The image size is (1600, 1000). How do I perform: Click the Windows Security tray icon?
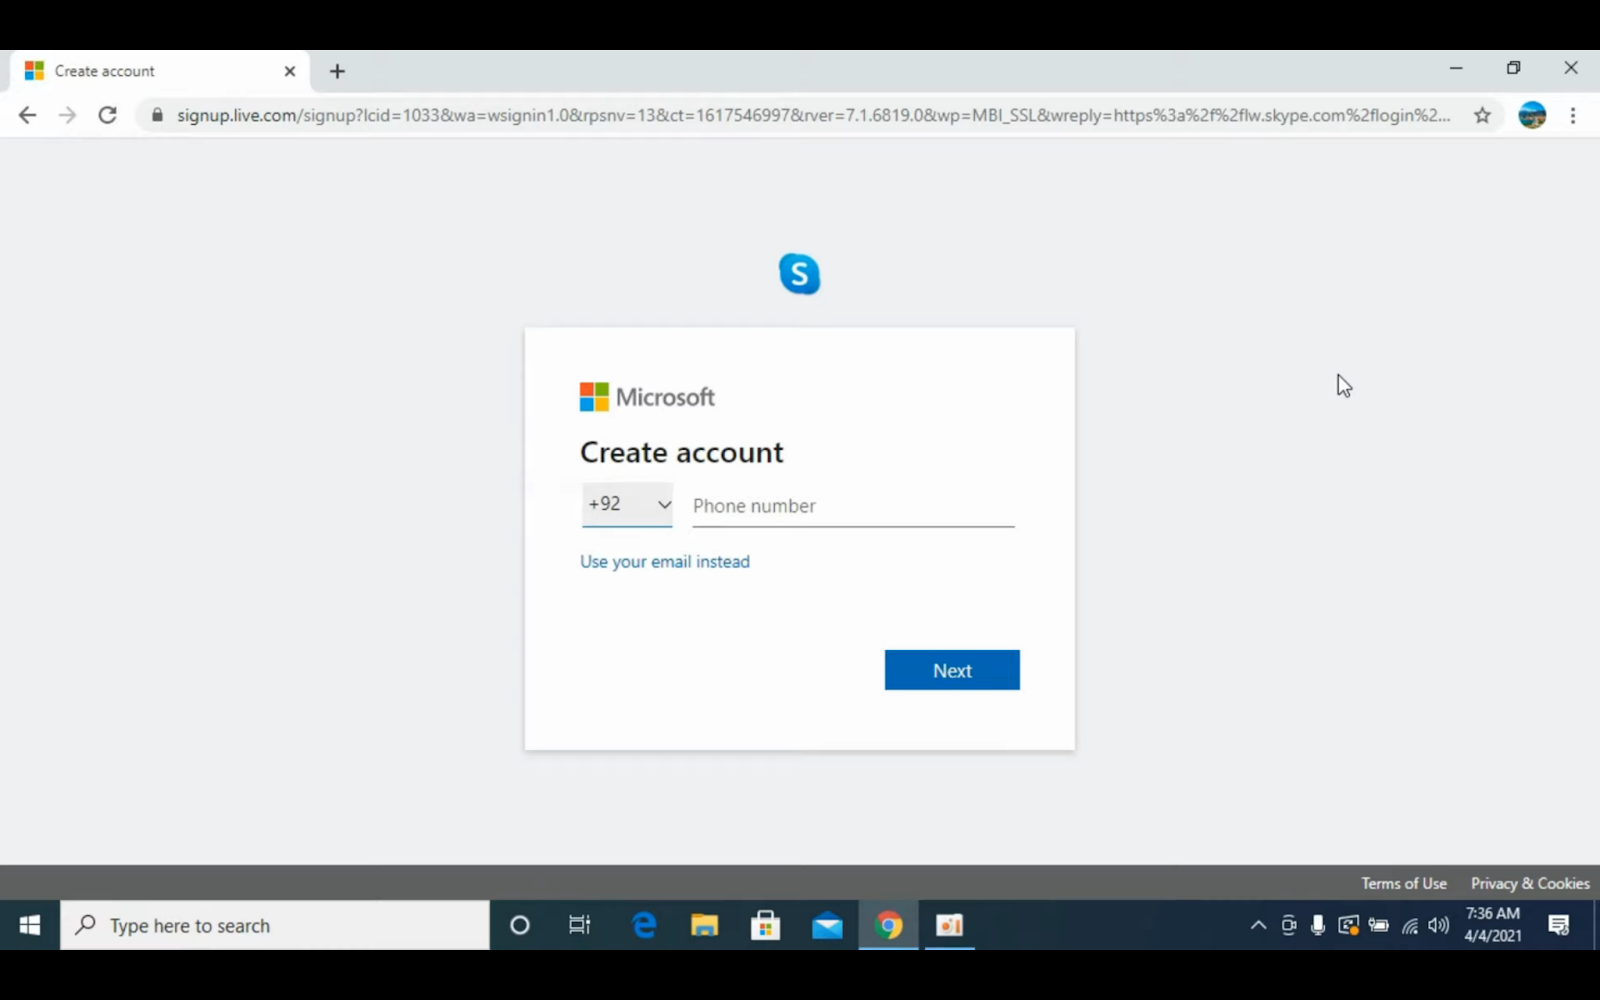pyautogui.click(x=1348, y=925)
